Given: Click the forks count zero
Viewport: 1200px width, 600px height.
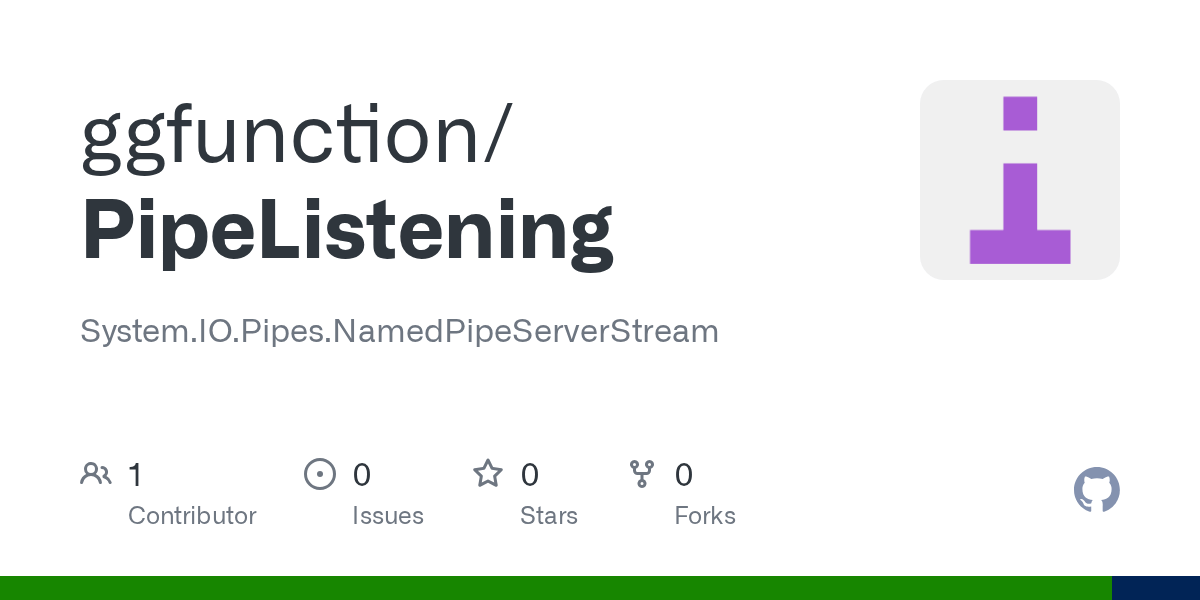Looking at the screenshot, I should pos(684,474).
